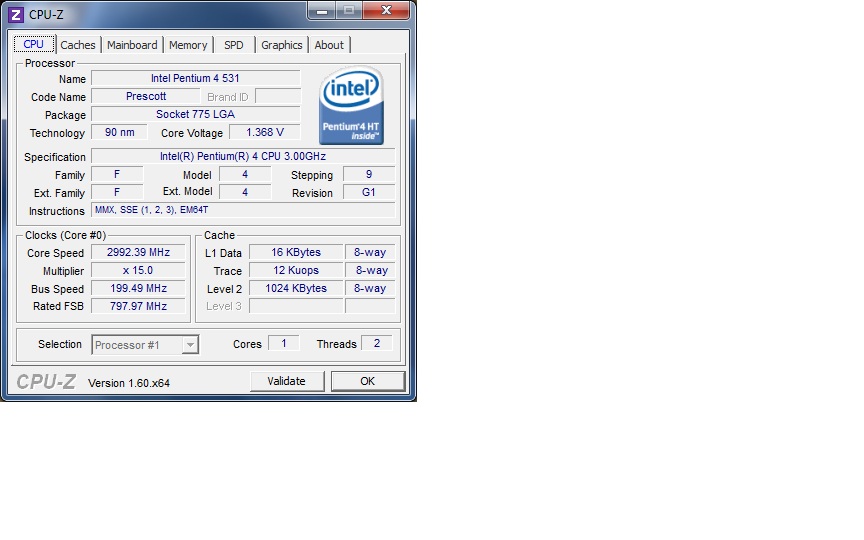Select the CPU tab
Screen dimensions: 864x540
[34, 44]
